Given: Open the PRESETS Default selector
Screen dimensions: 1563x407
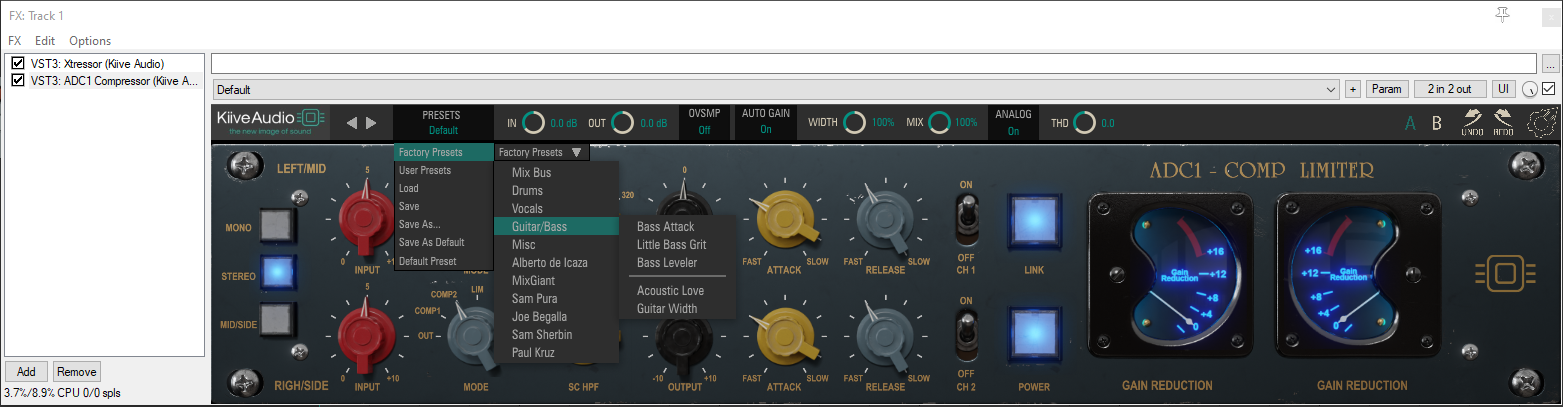Looking at the screenshot, I should coord(443,122).
